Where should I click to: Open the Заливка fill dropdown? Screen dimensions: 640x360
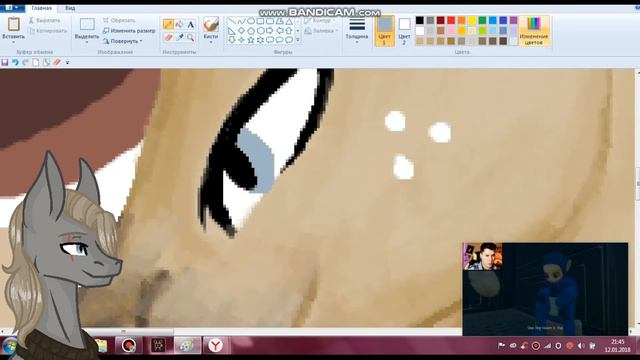[321, 31]
